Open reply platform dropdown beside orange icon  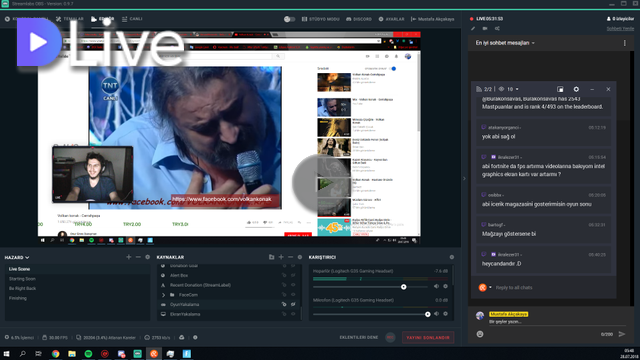point(490,287)
